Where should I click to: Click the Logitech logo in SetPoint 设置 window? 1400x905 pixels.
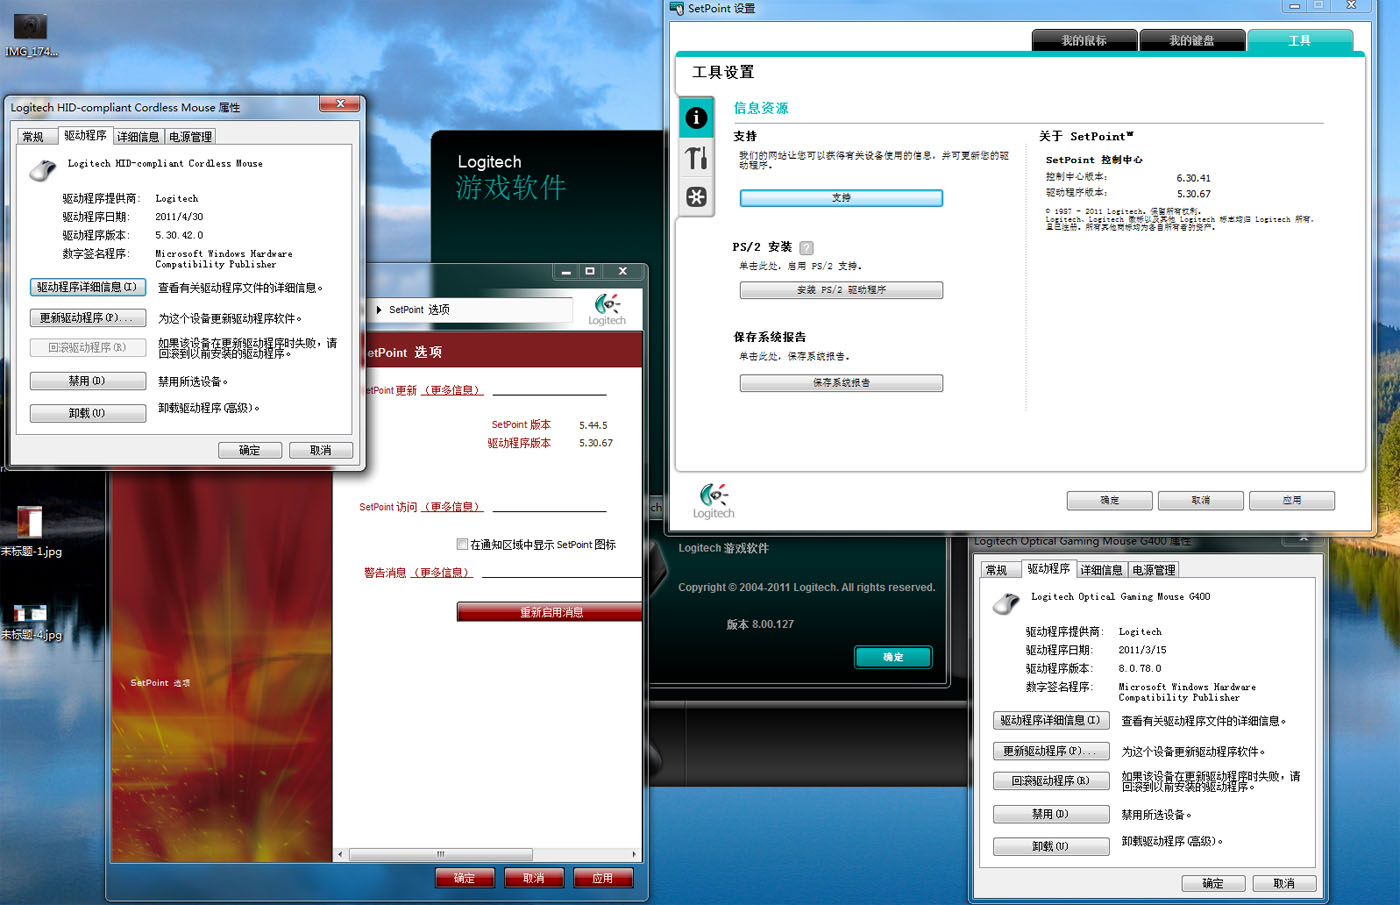coord(714,500)
